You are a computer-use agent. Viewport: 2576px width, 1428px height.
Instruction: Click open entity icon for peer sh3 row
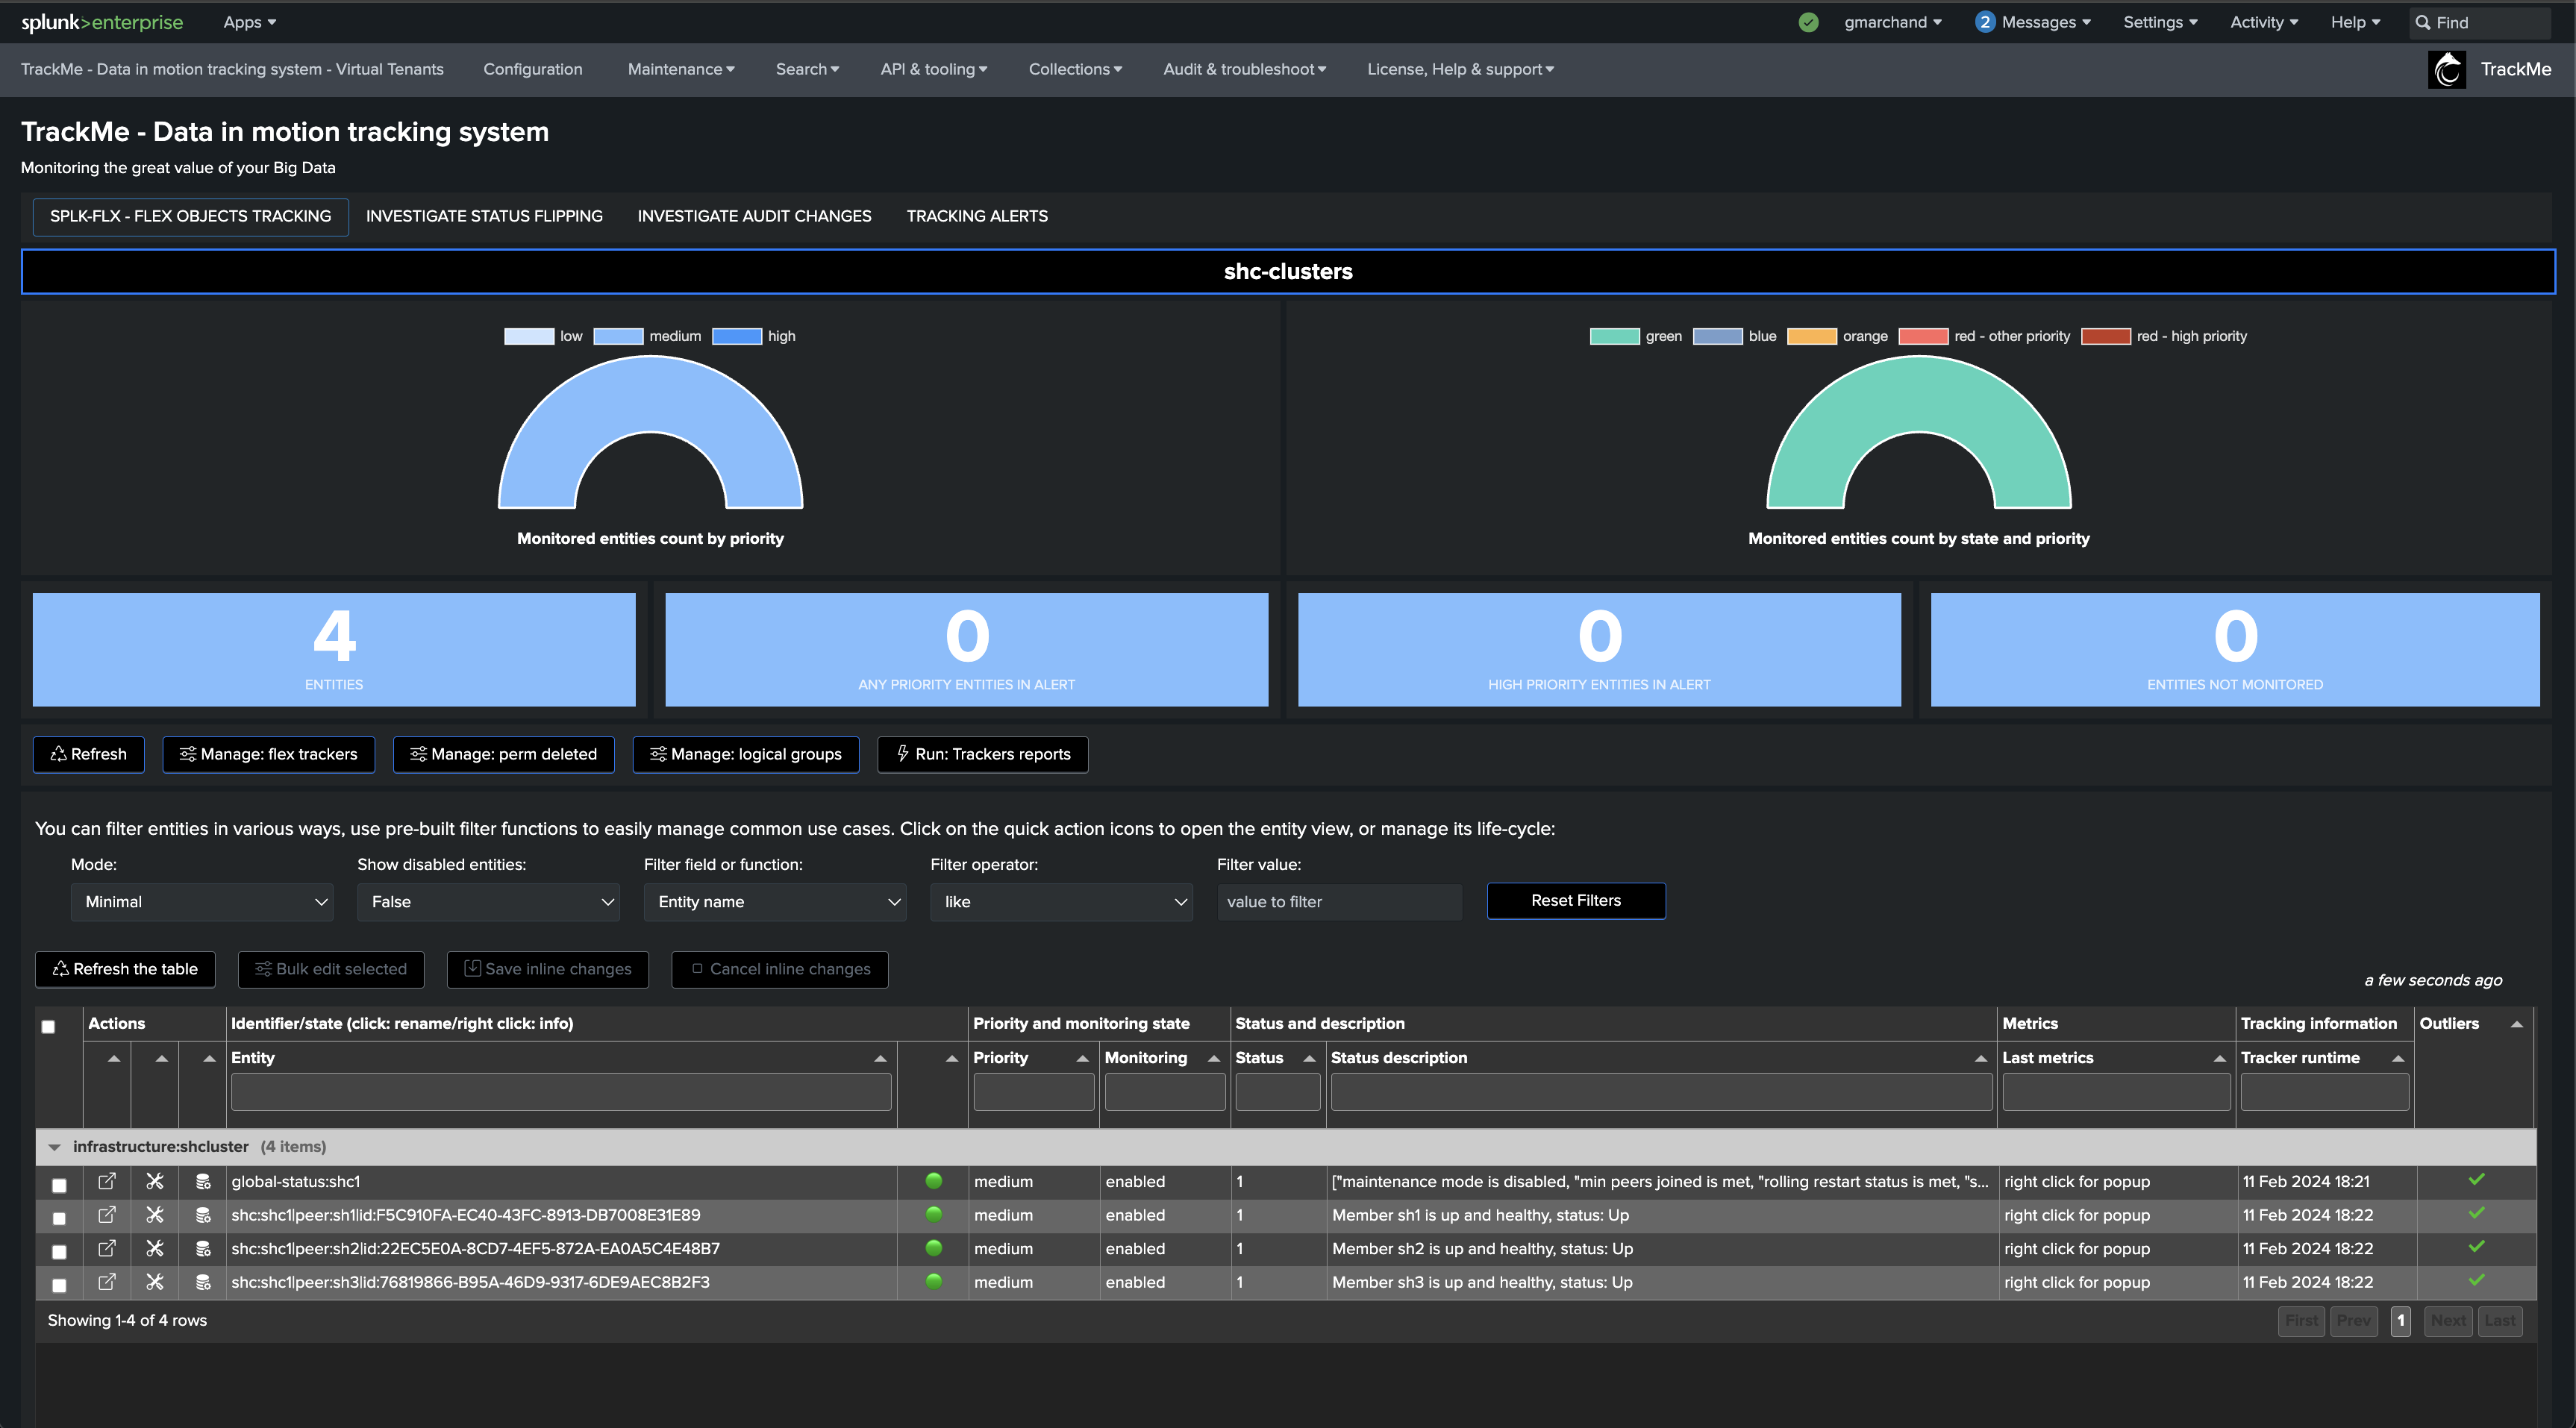[107, 1282]
